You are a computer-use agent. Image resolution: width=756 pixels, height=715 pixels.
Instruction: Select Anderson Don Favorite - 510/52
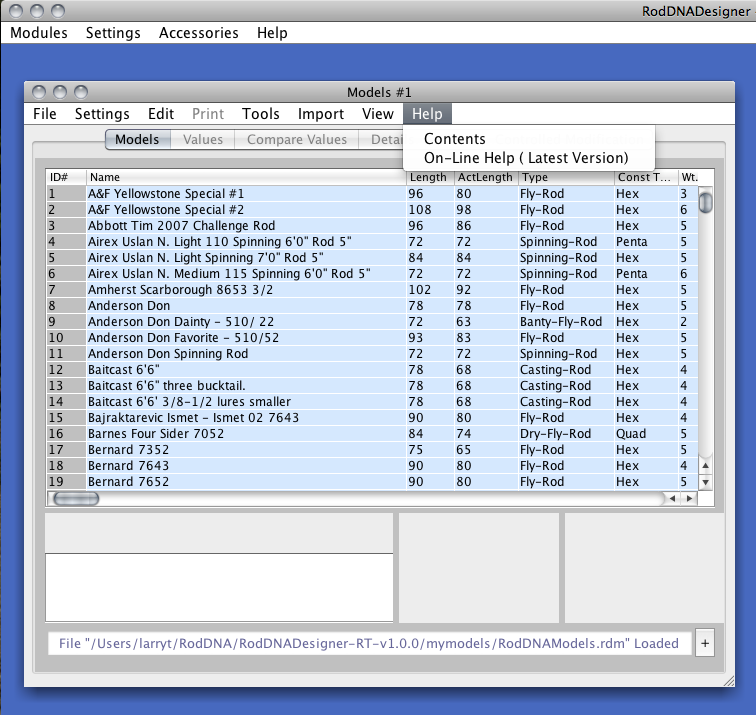372,337
